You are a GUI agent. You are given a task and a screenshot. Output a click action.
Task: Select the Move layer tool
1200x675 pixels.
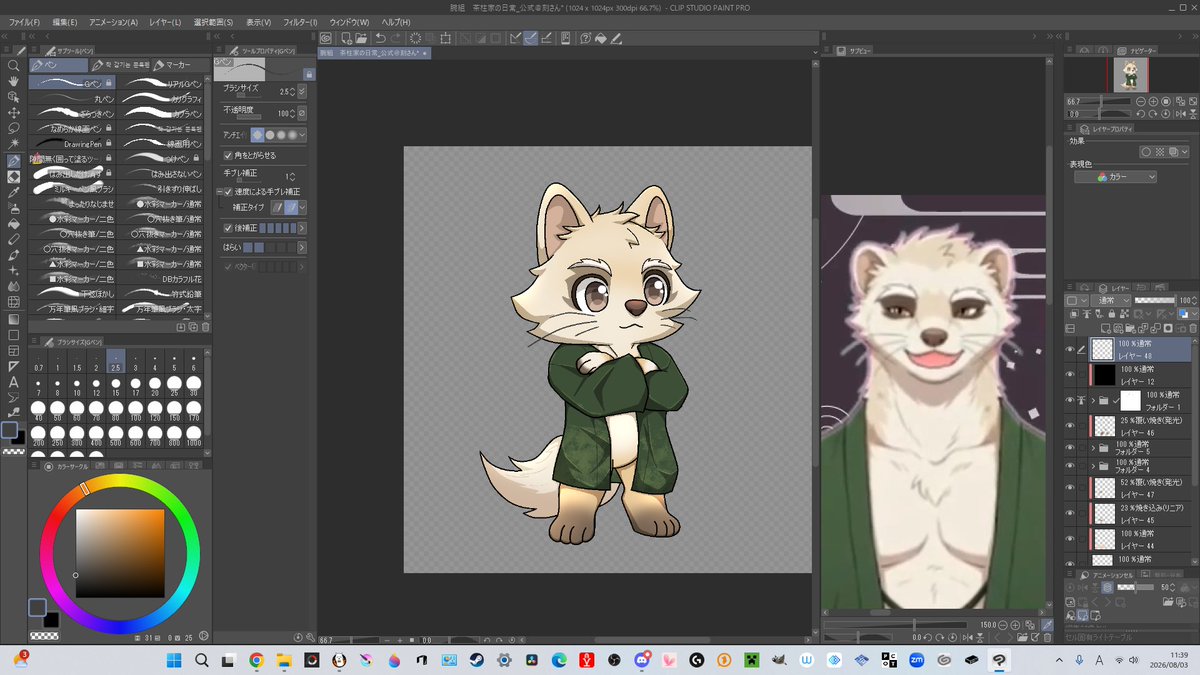(14, 113)
